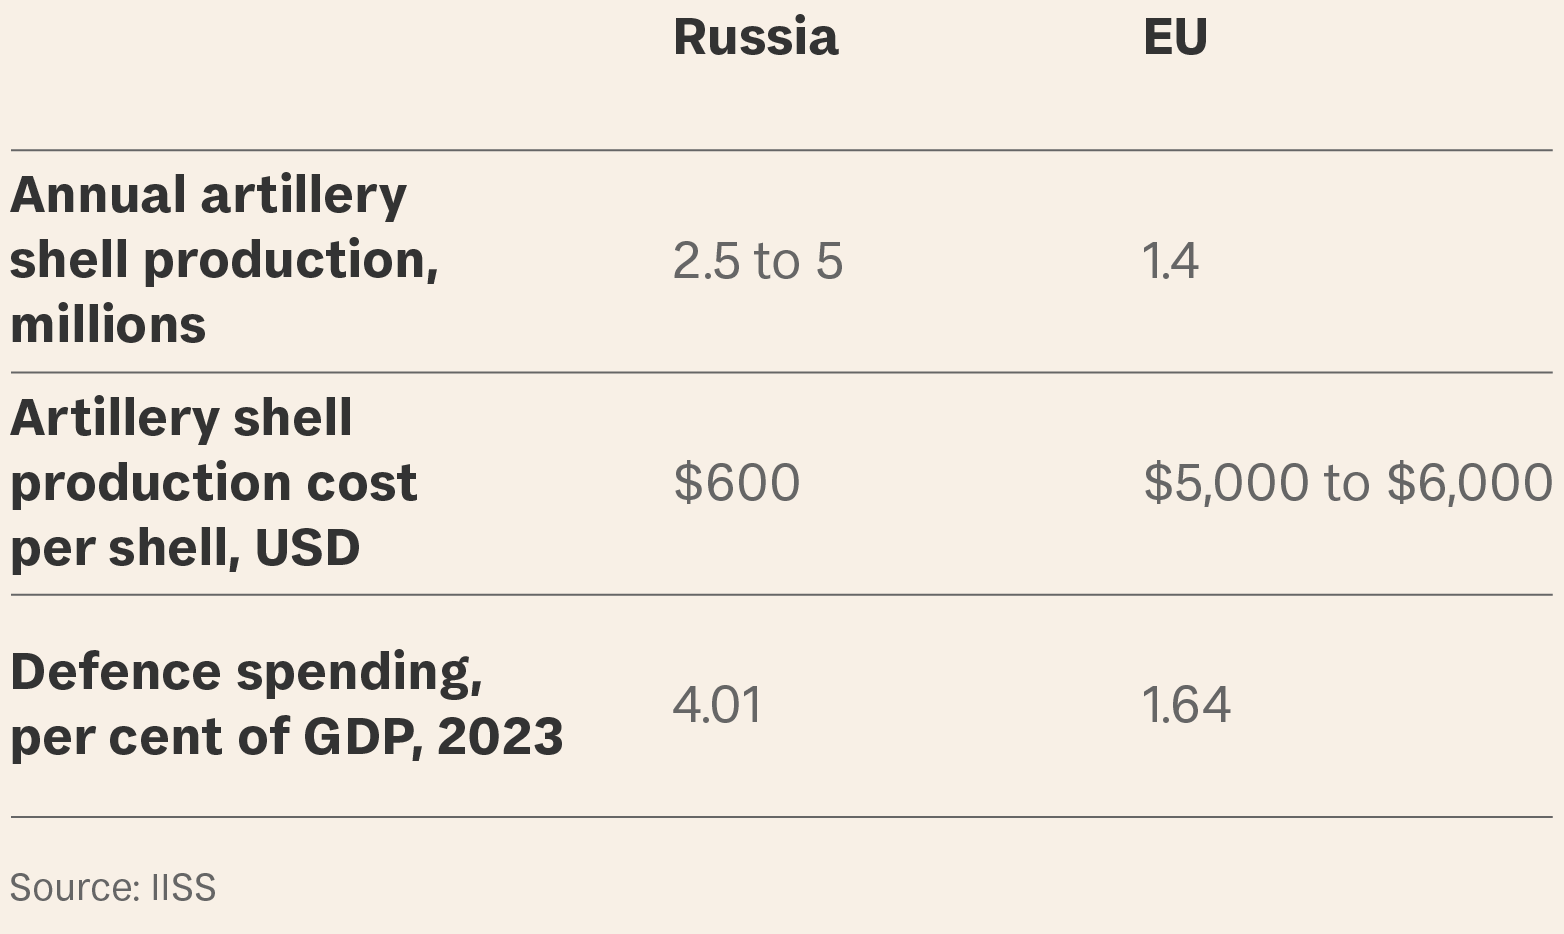Click the text per shell, USD
Screen dimensions: 1564x934
(x=185, y=549)
